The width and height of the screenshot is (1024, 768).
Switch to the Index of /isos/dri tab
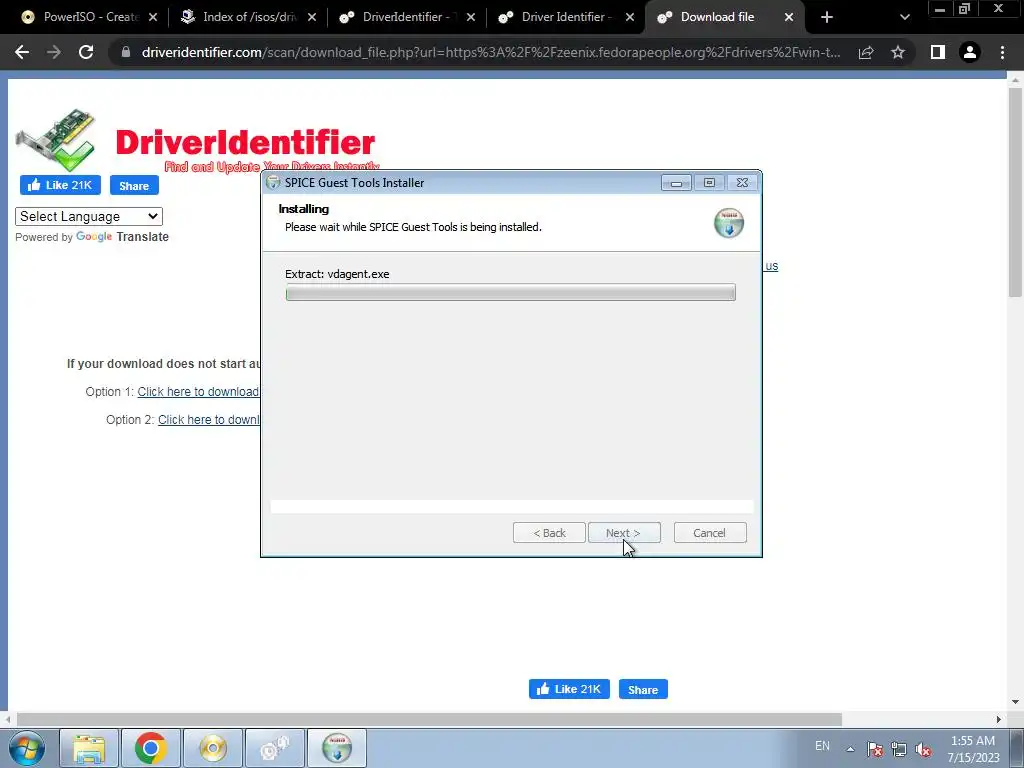coord(247,17)
